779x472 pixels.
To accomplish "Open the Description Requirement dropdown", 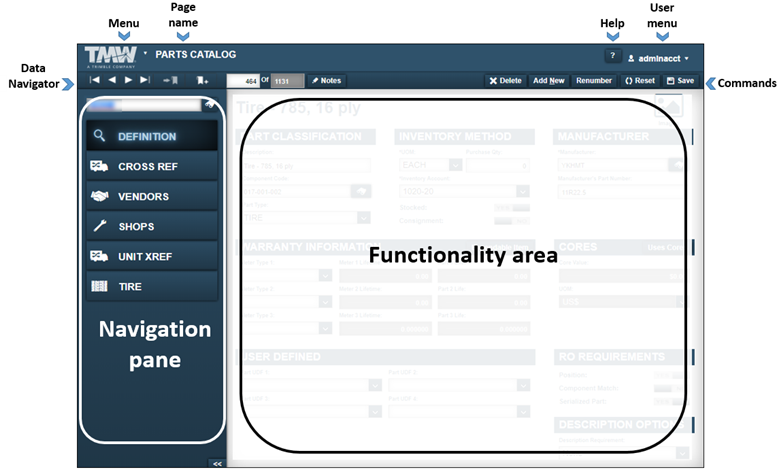I will pos(682,453).
